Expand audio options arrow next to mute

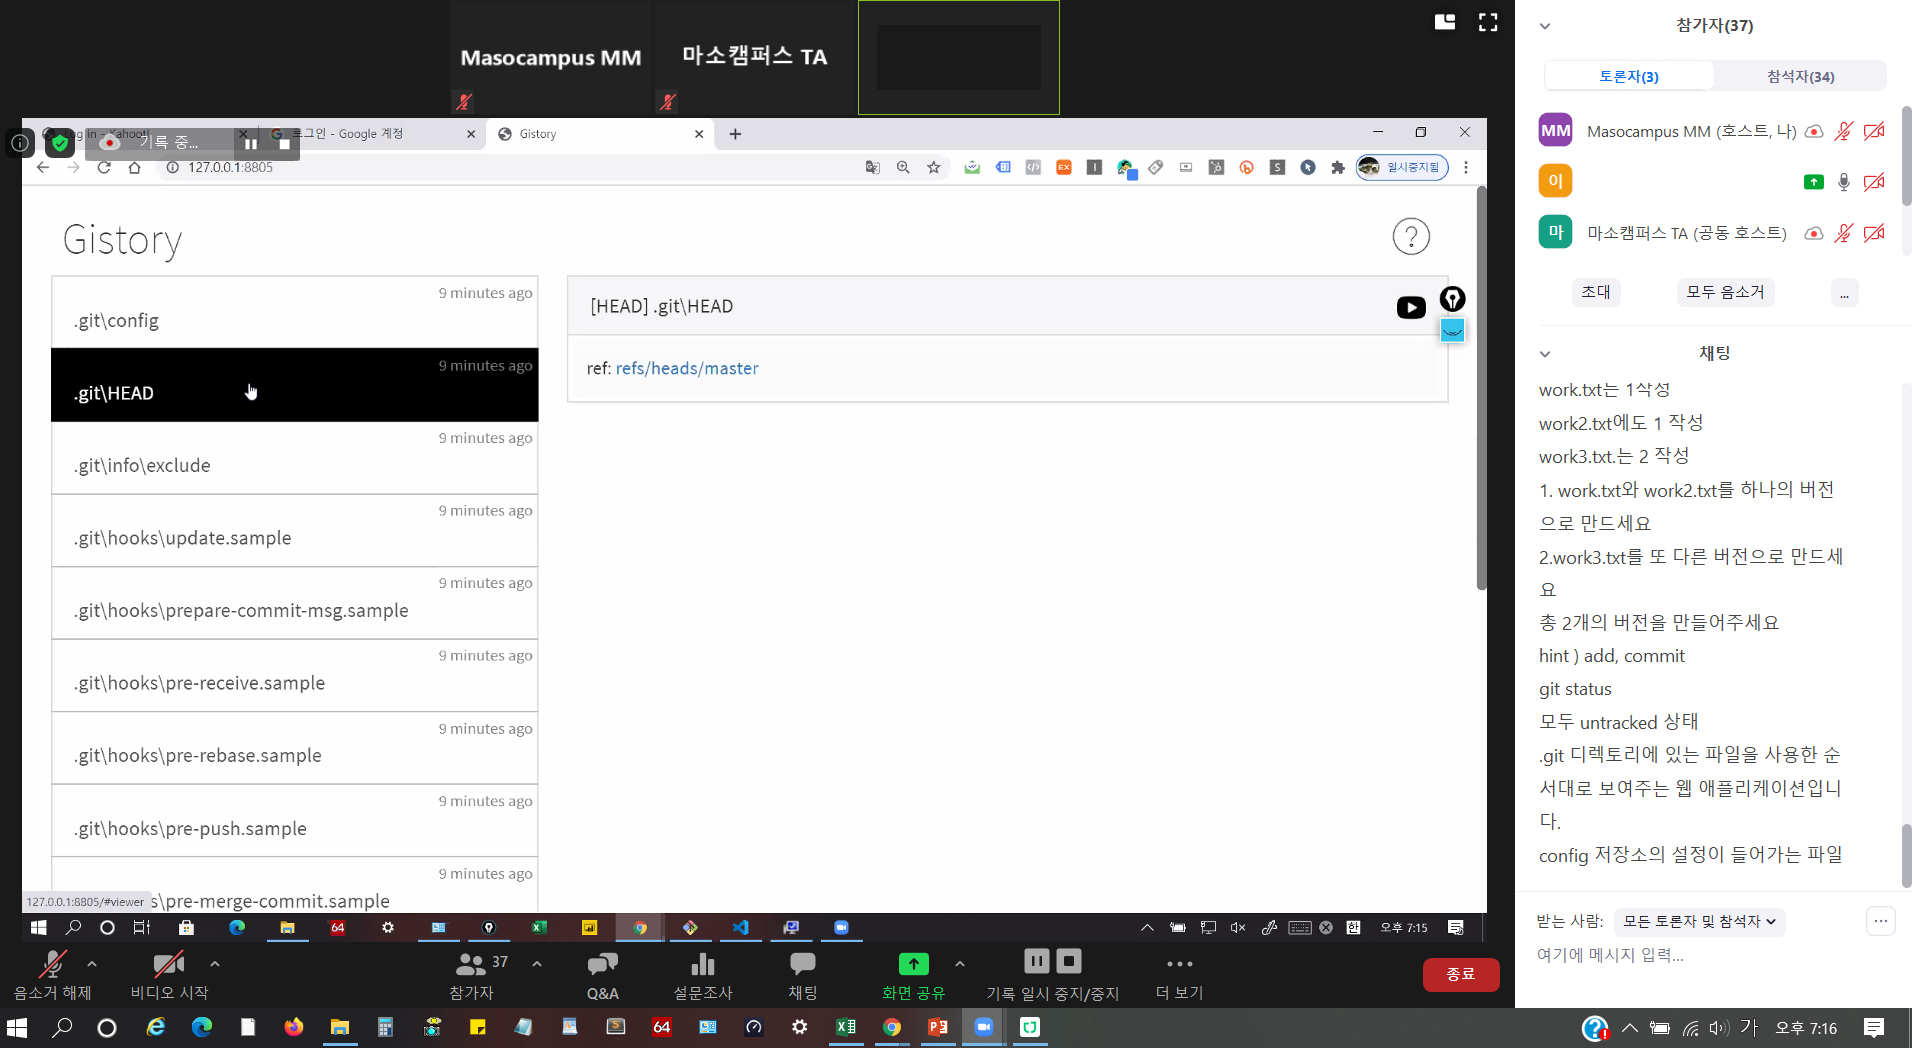(x=92, y=964)
